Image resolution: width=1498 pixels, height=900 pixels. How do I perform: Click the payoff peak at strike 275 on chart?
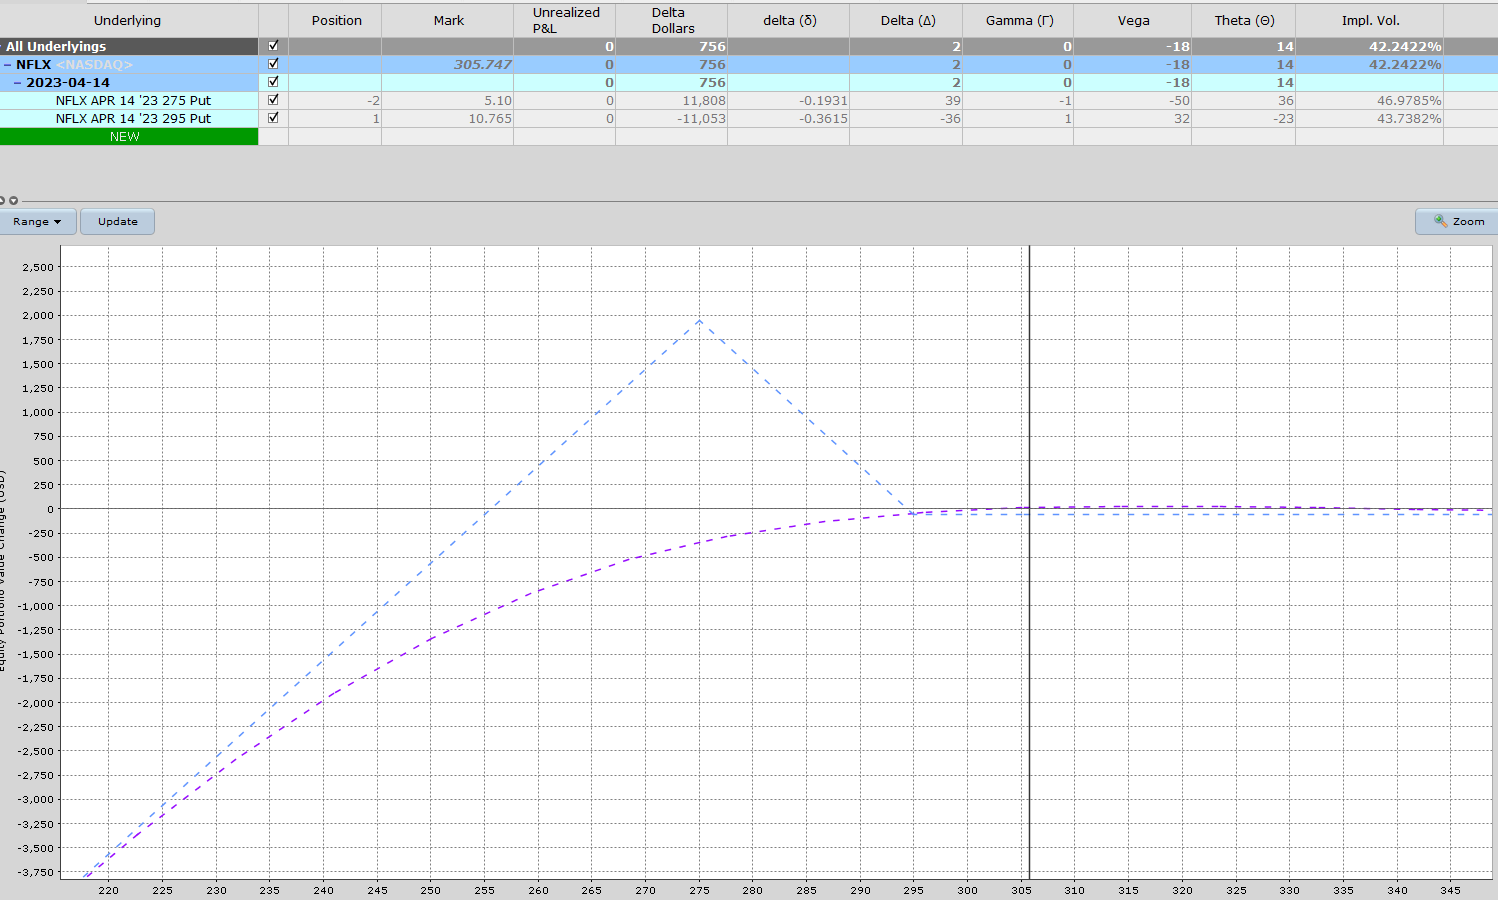point(699,320)
